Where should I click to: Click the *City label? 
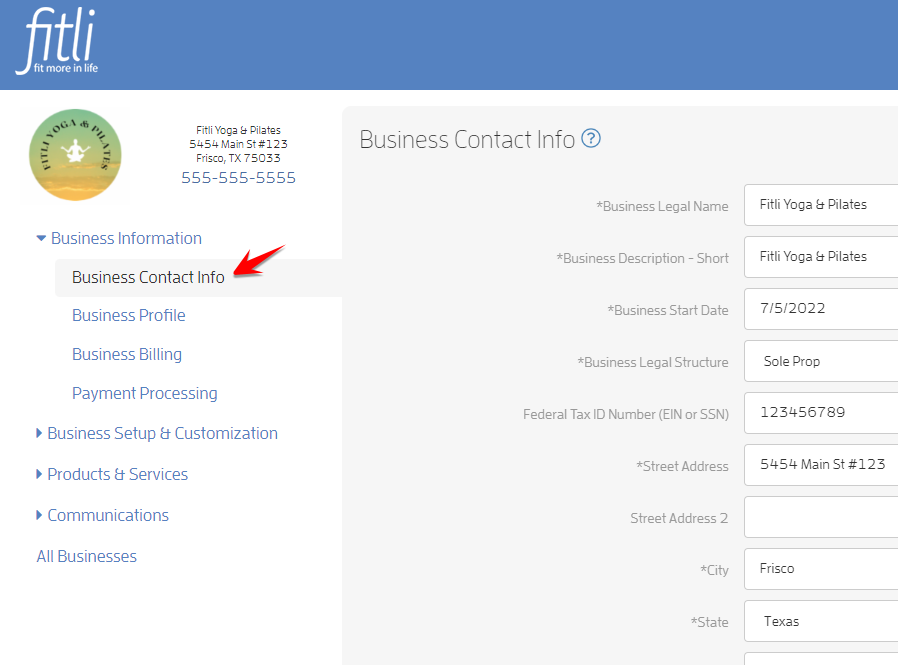(714, 570)
